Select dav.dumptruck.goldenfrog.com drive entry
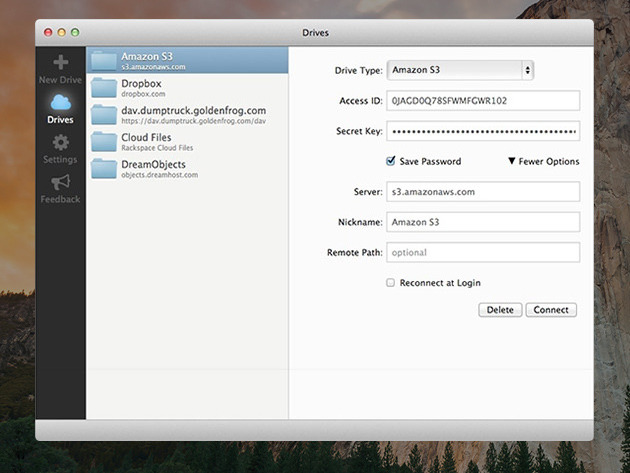630x473 pixels. (187, 115)
